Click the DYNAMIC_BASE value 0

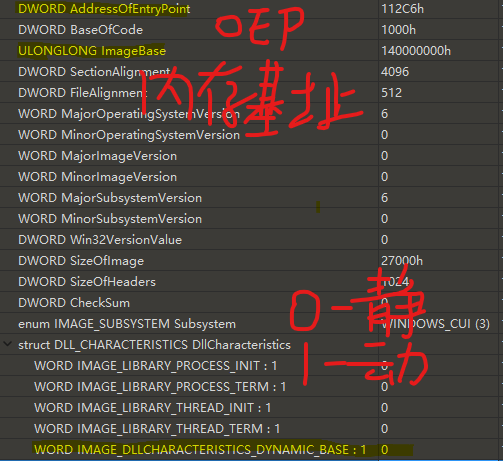[x=385, y=450]
